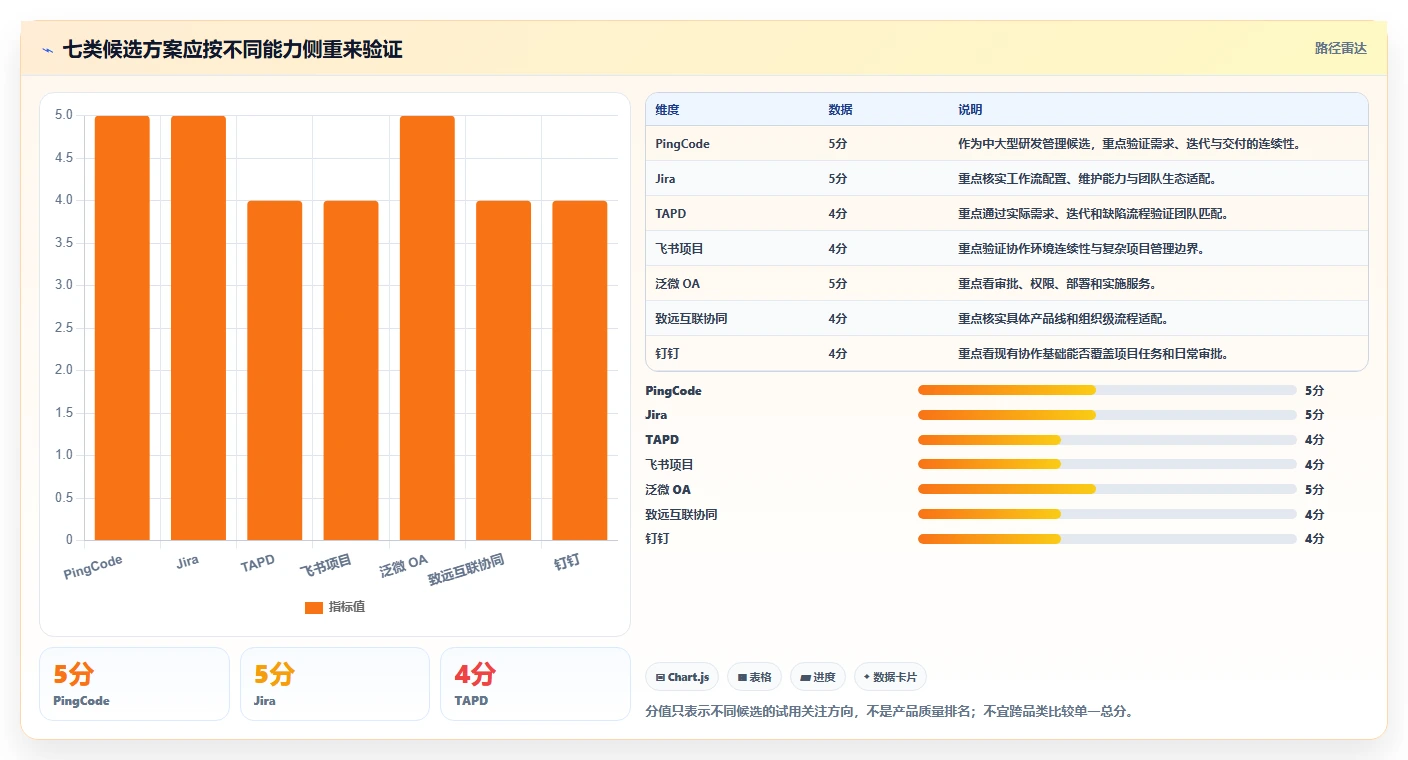Click the 泛微 OA progress bar

[x=1107, y=489]
